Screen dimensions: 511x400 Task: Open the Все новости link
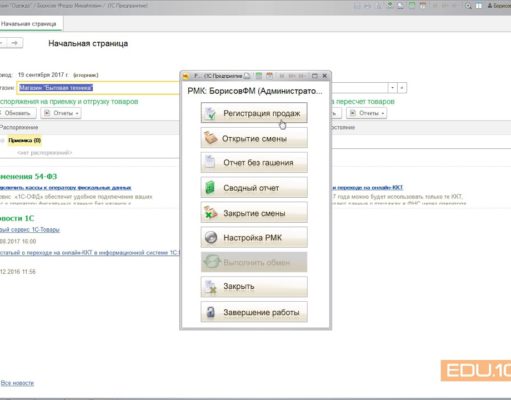pyautogui.click(x=17, y=383)
